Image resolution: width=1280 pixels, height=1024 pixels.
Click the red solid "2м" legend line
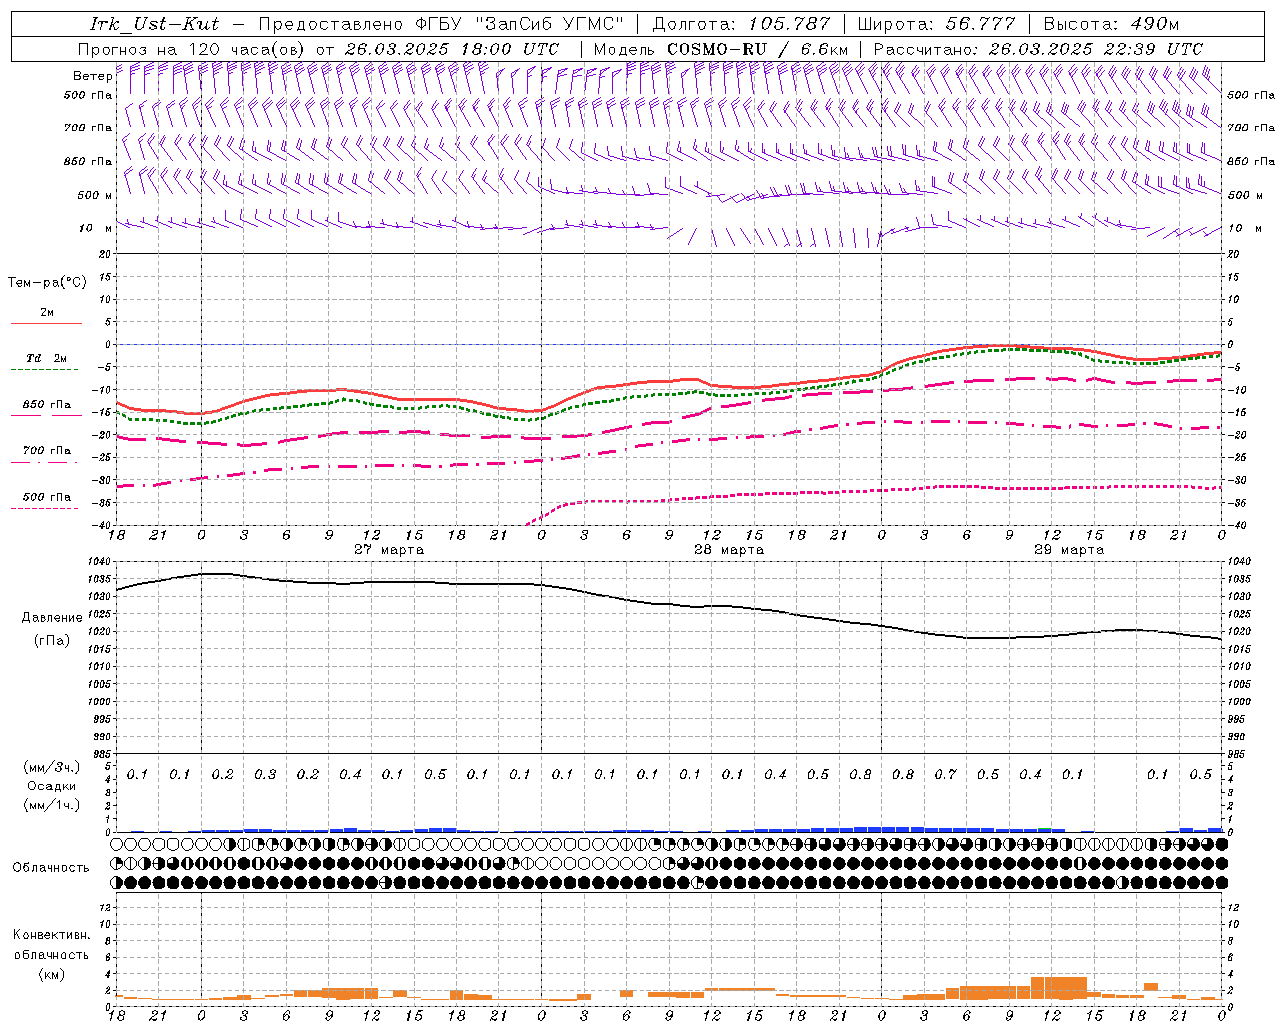(46, 323)
